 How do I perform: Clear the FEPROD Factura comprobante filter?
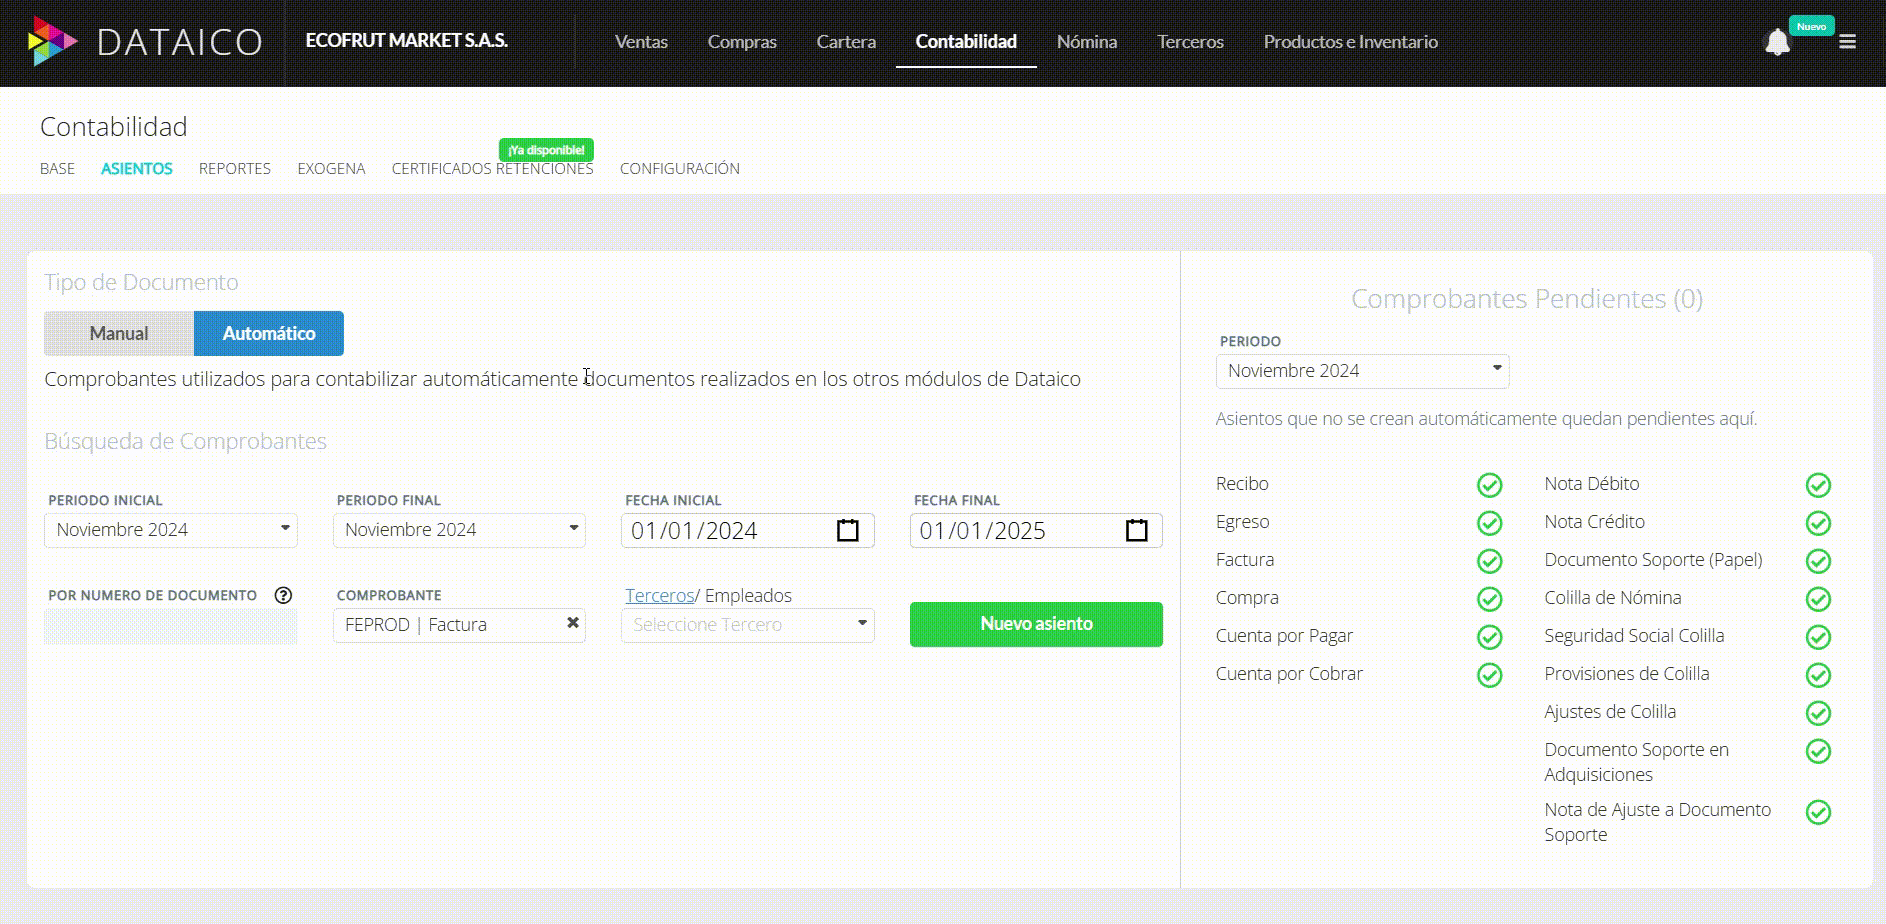pos(573,624)
